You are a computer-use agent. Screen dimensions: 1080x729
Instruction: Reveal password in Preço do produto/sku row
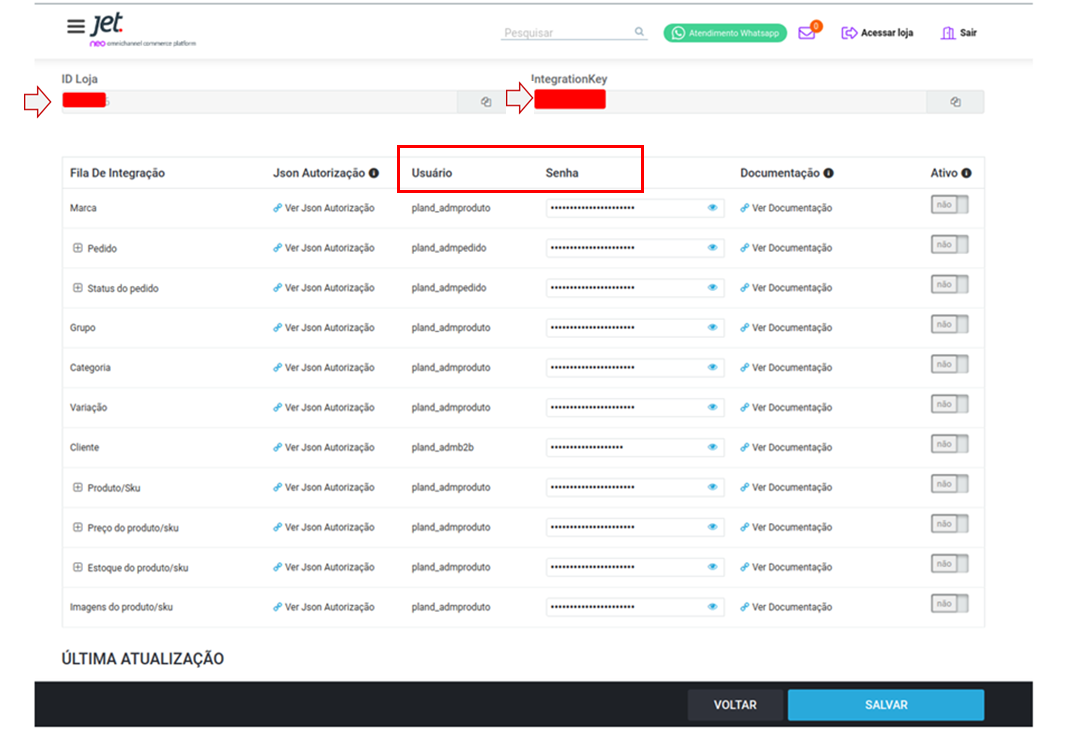pos(712,527)
